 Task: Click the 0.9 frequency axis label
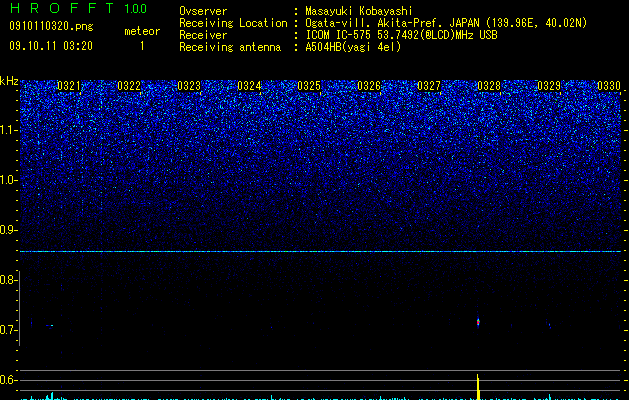(9, 230)
